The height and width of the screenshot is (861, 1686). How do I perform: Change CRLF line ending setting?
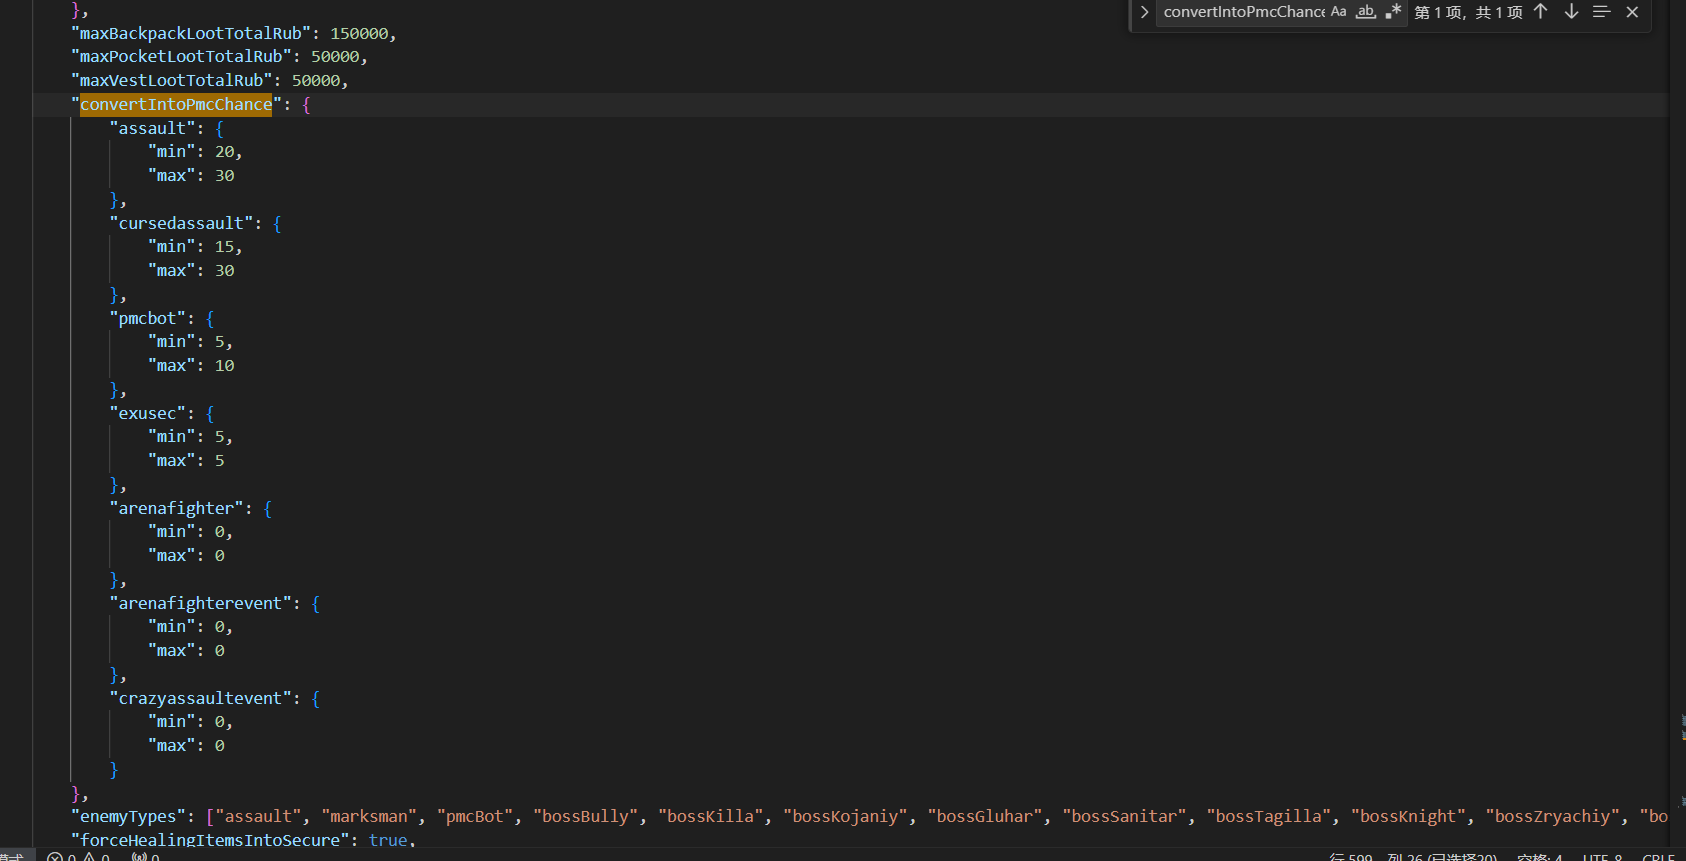pyautogui.click(x=1658, y=857)
